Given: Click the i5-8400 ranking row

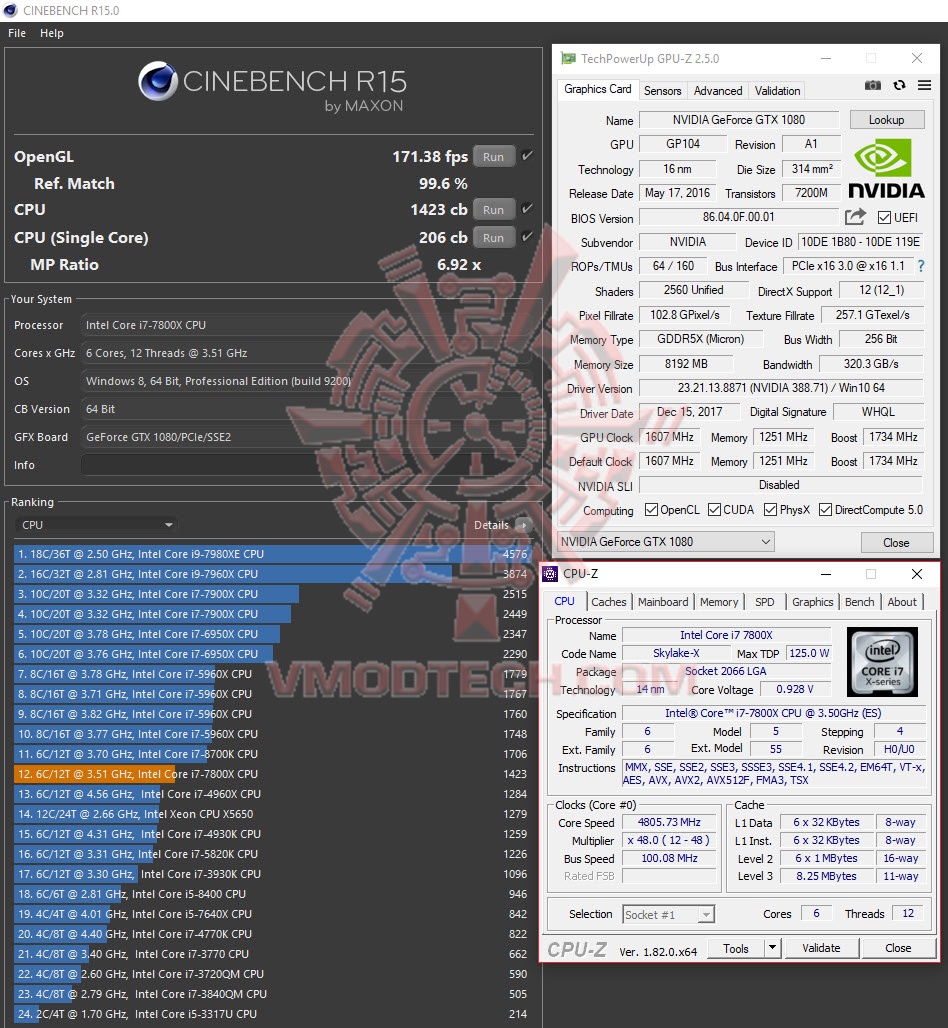Looking at the screenshot, I should click(x=271, y=894).
